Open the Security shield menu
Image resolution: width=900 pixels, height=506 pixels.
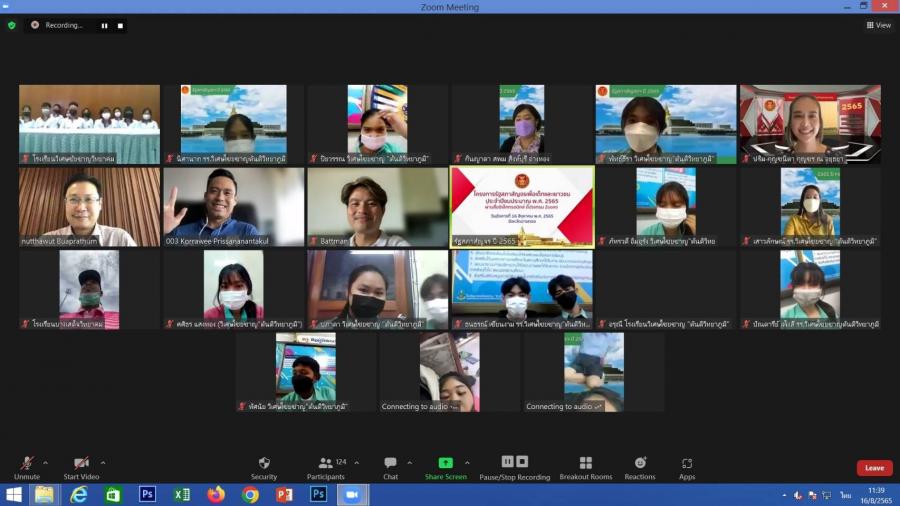pos(264,467)
